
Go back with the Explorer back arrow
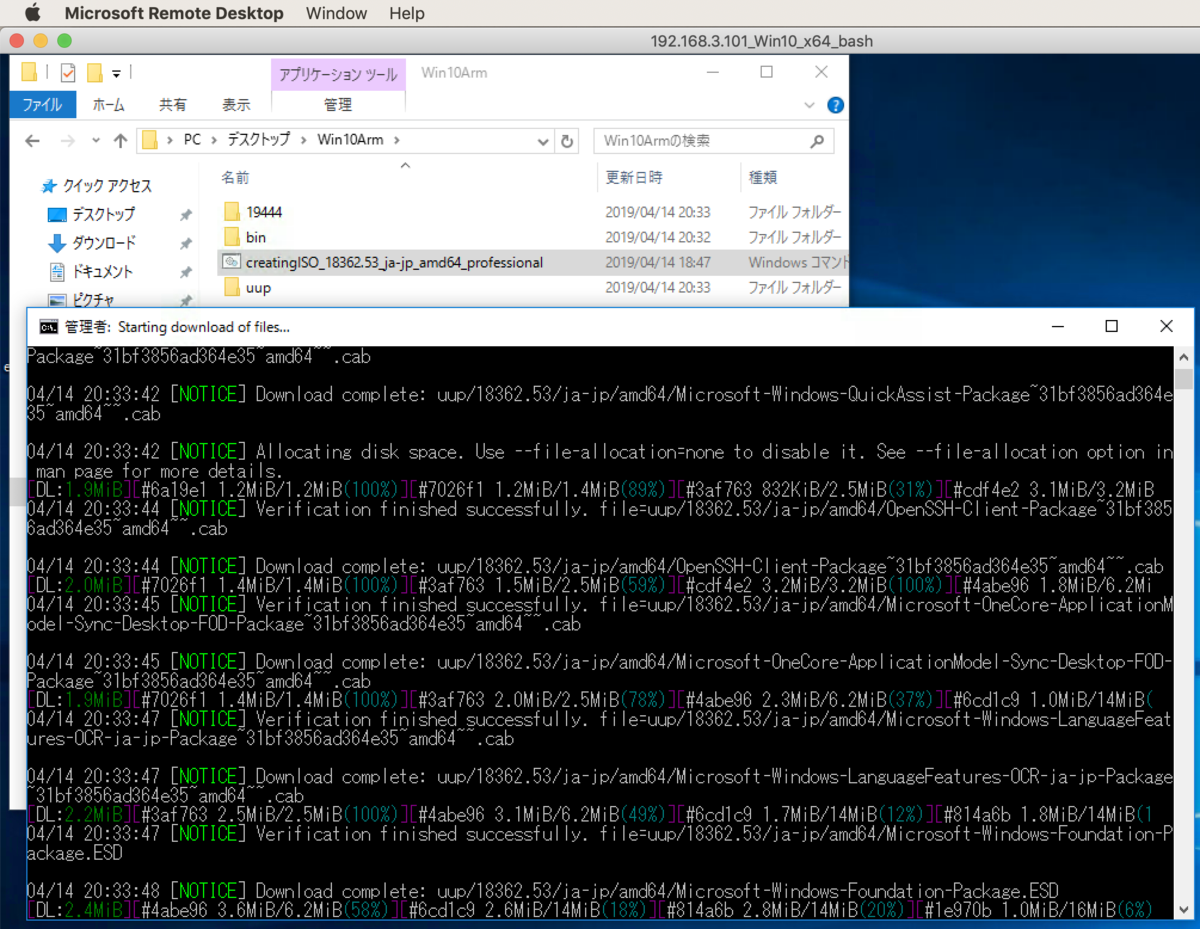click(32, 141)
